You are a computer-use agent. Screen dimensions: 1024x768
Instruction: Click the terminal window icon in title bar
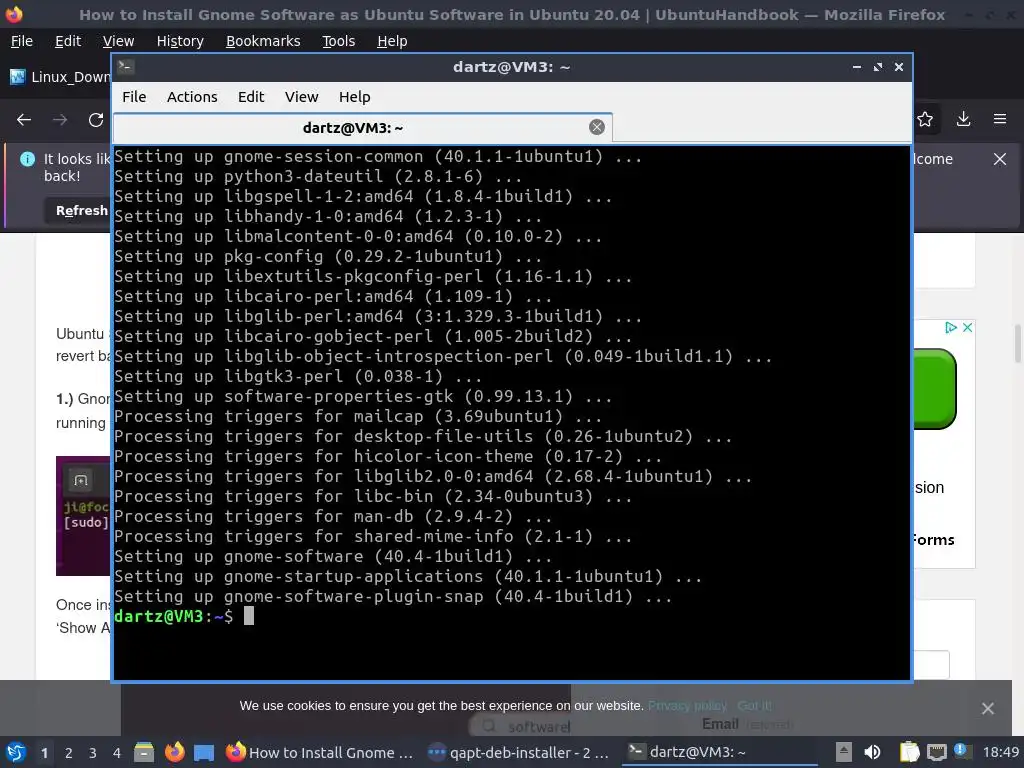(x=126, y=67)
